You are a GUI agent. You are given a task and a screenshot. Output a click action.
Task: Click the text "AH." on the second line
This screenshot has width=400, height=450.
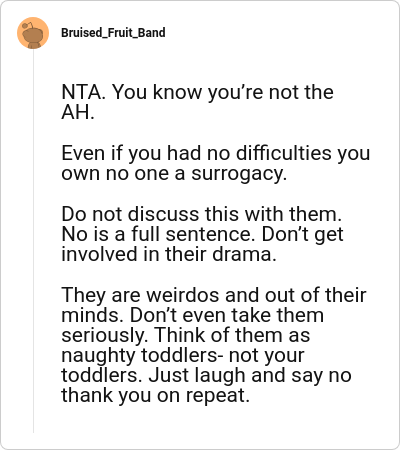click(78, 112)
